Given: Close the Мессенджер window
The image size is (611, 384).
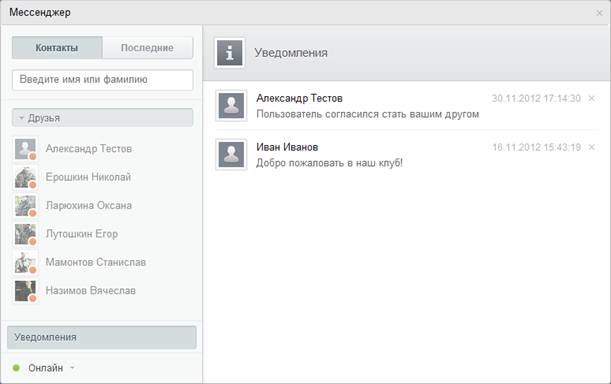Looking at the screenshot, I should tap(599, 13).
